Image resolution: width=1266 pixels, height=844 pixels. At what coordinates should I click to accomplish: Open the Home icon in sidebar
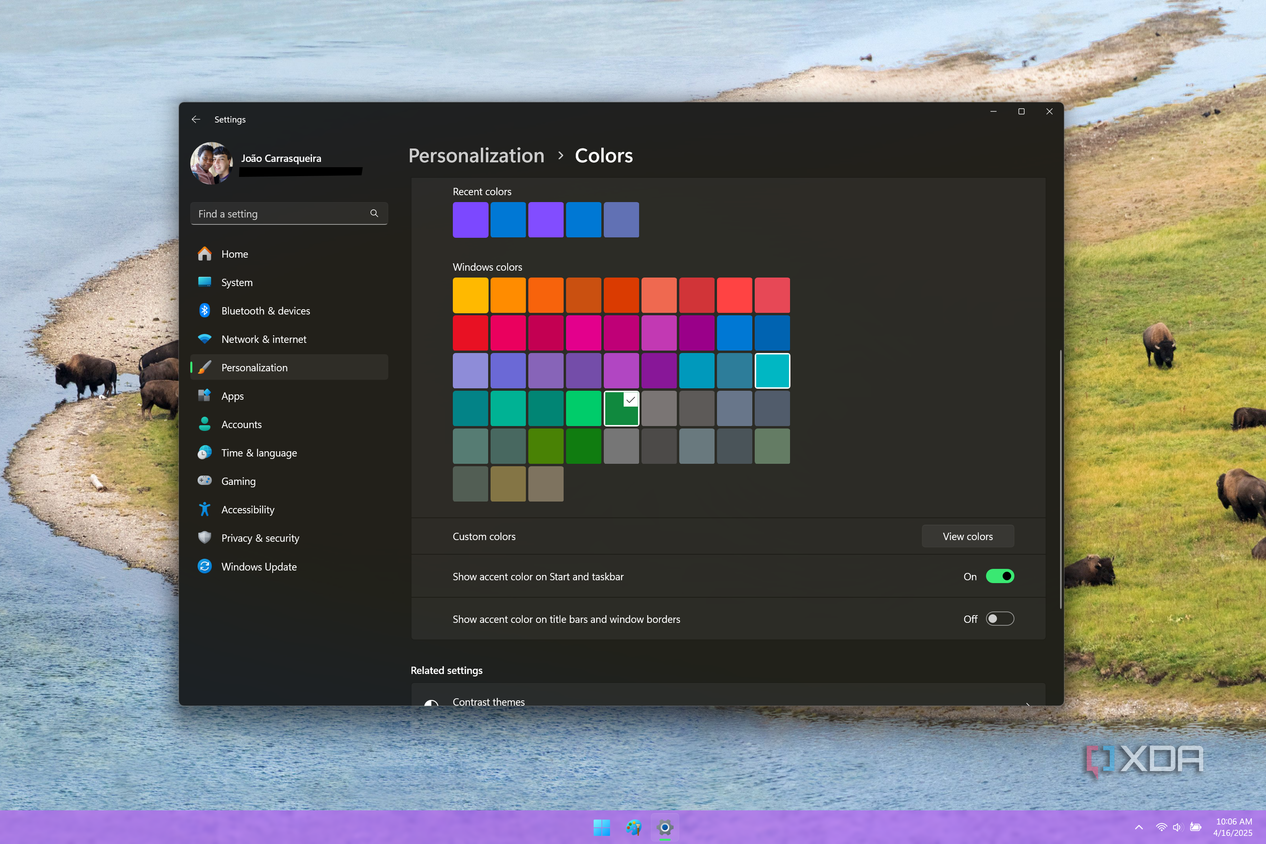[205, 254]
